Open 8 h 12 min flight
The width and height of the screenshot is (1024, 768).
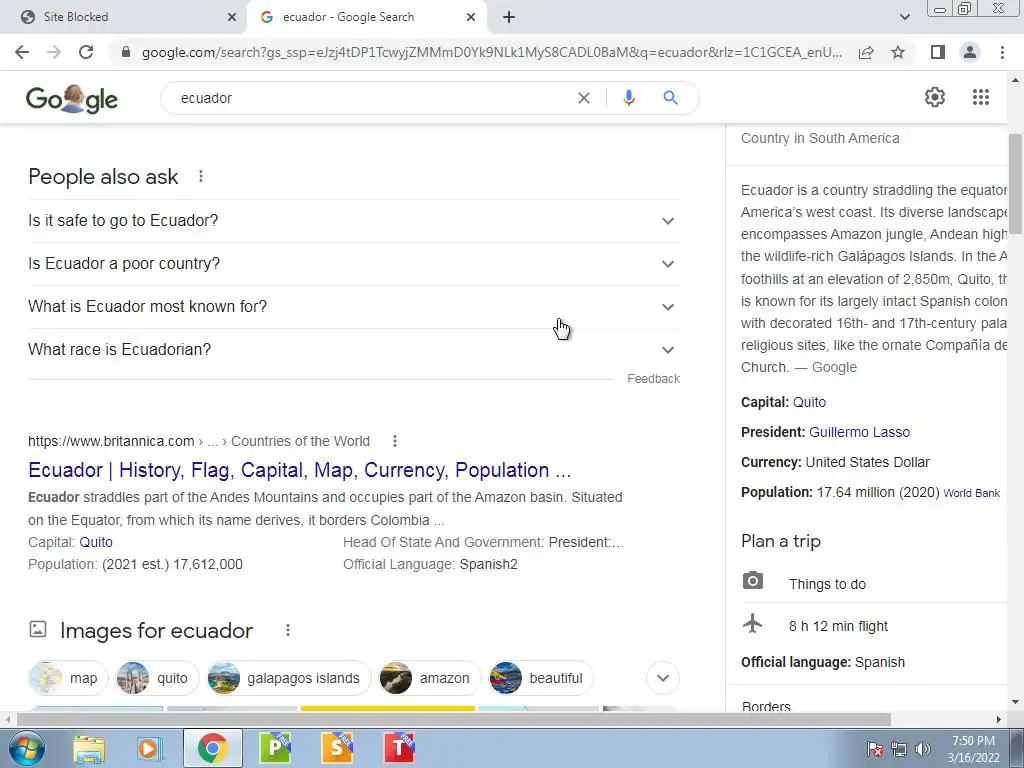coord(838,626)
